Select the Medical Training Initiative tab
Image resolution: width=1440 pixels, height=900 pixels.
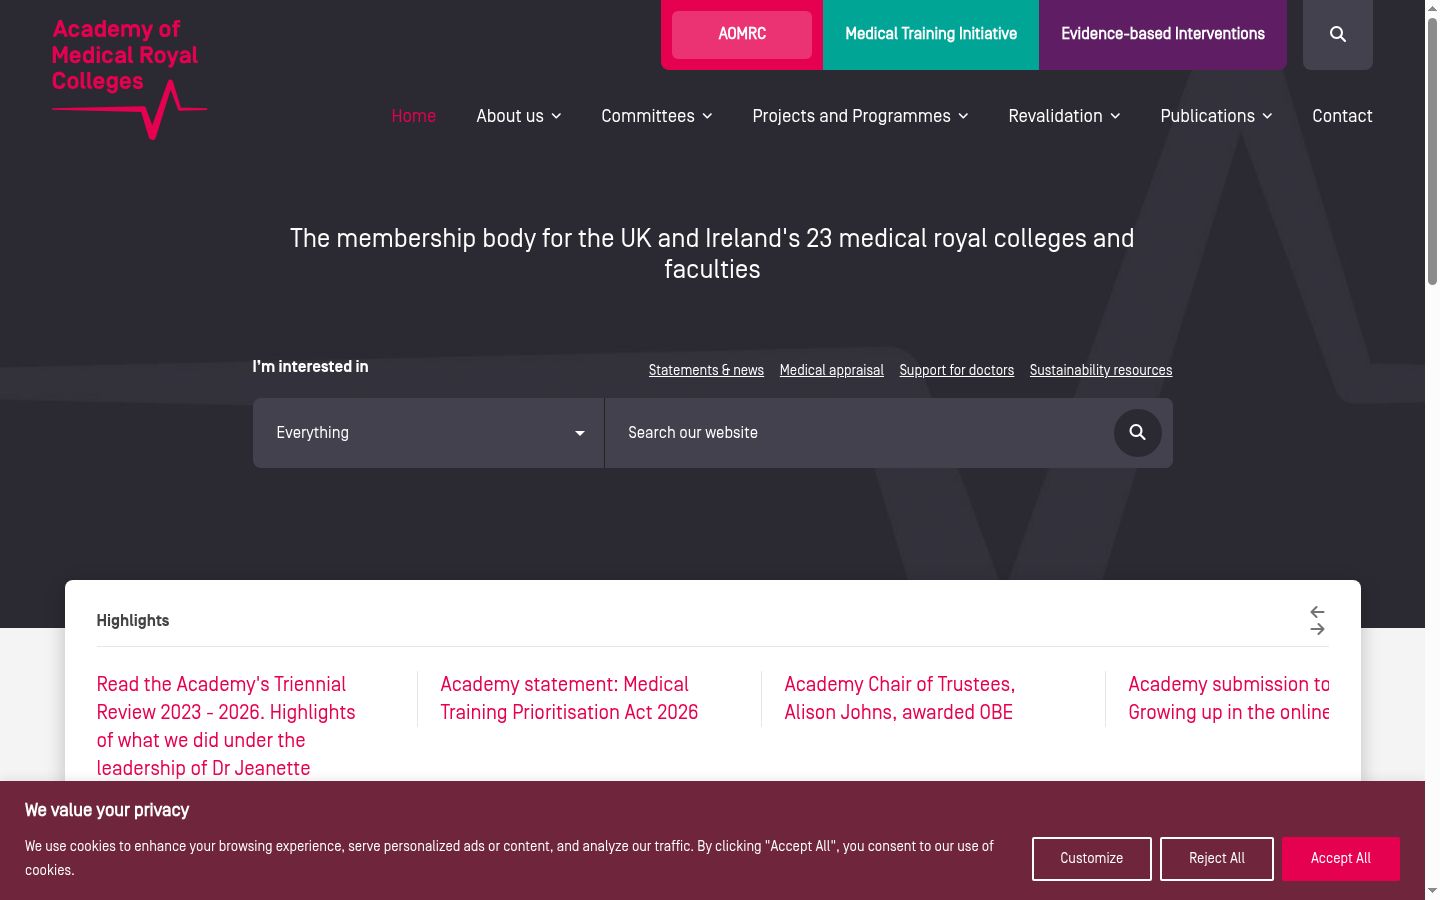coord(931,34)
